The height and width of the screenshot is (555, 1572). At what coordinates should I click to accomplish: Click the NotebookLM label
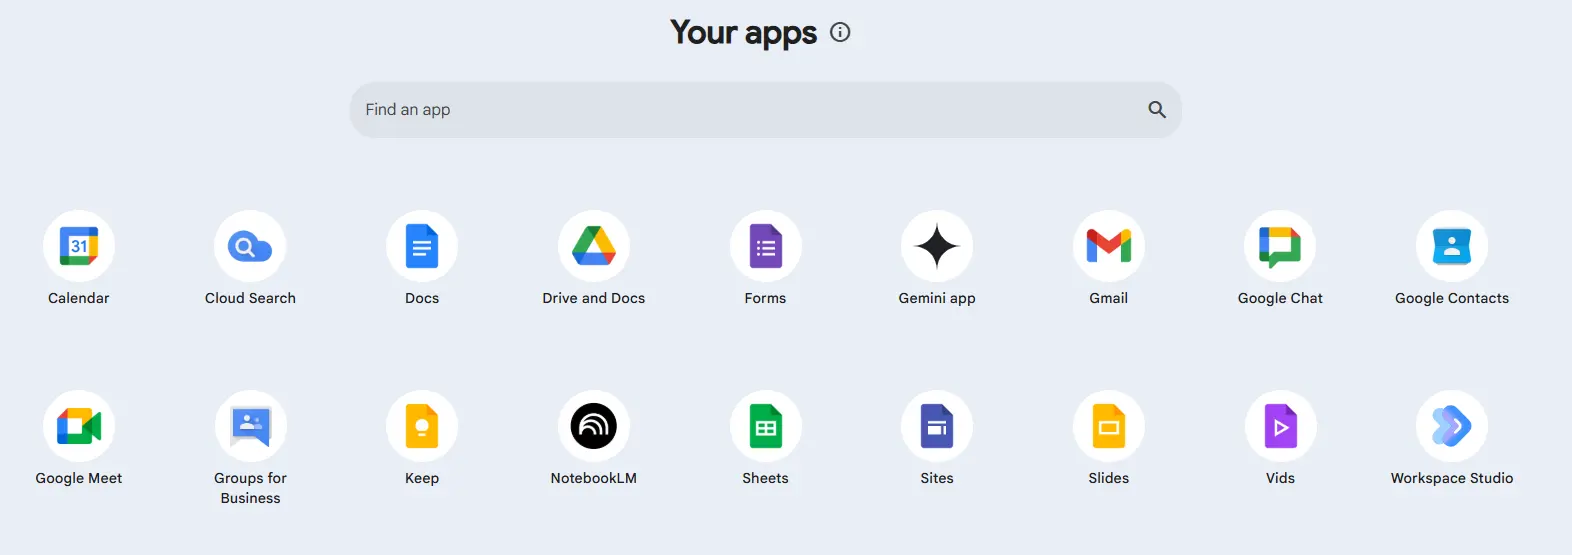coord(594,478)
